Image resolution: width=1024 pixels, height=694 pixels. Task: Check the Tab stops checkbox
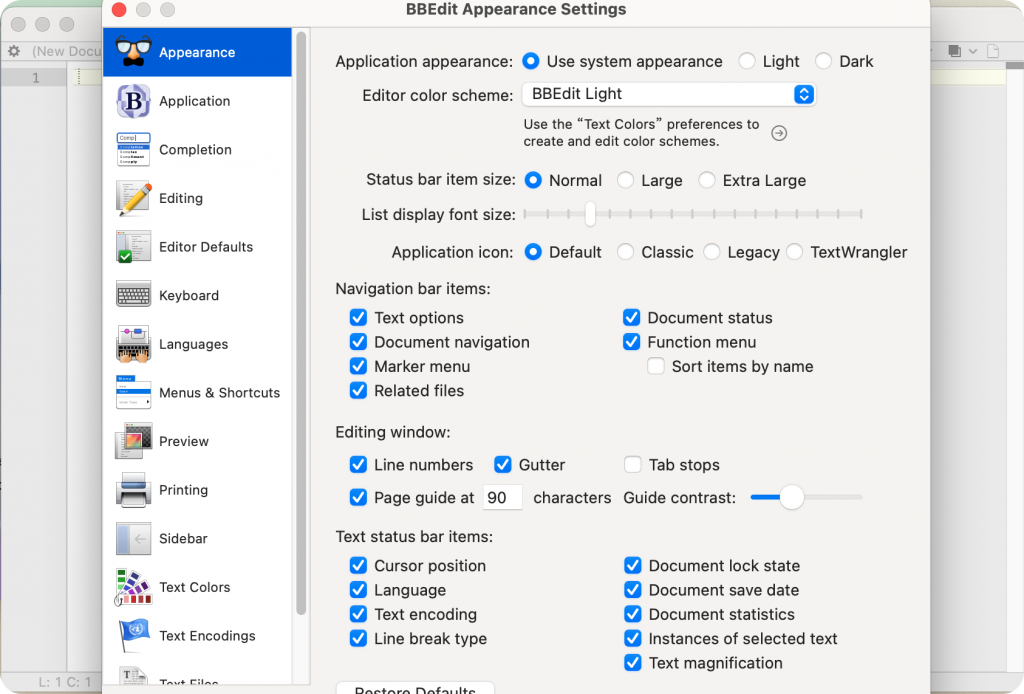(x=632, y=464)
